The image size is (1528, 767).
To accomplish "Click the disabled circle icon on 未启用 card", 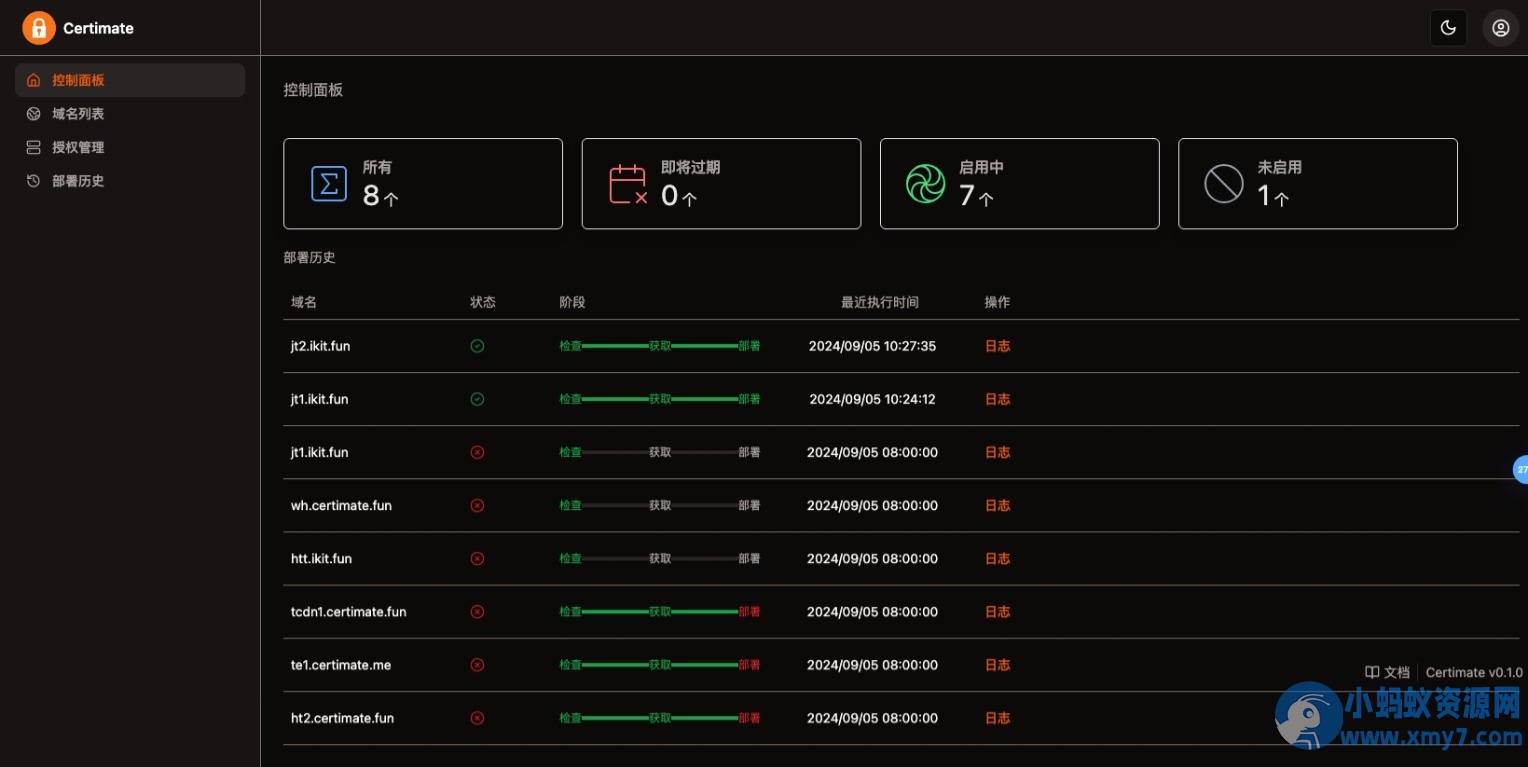I will (x=1223, y=184).
